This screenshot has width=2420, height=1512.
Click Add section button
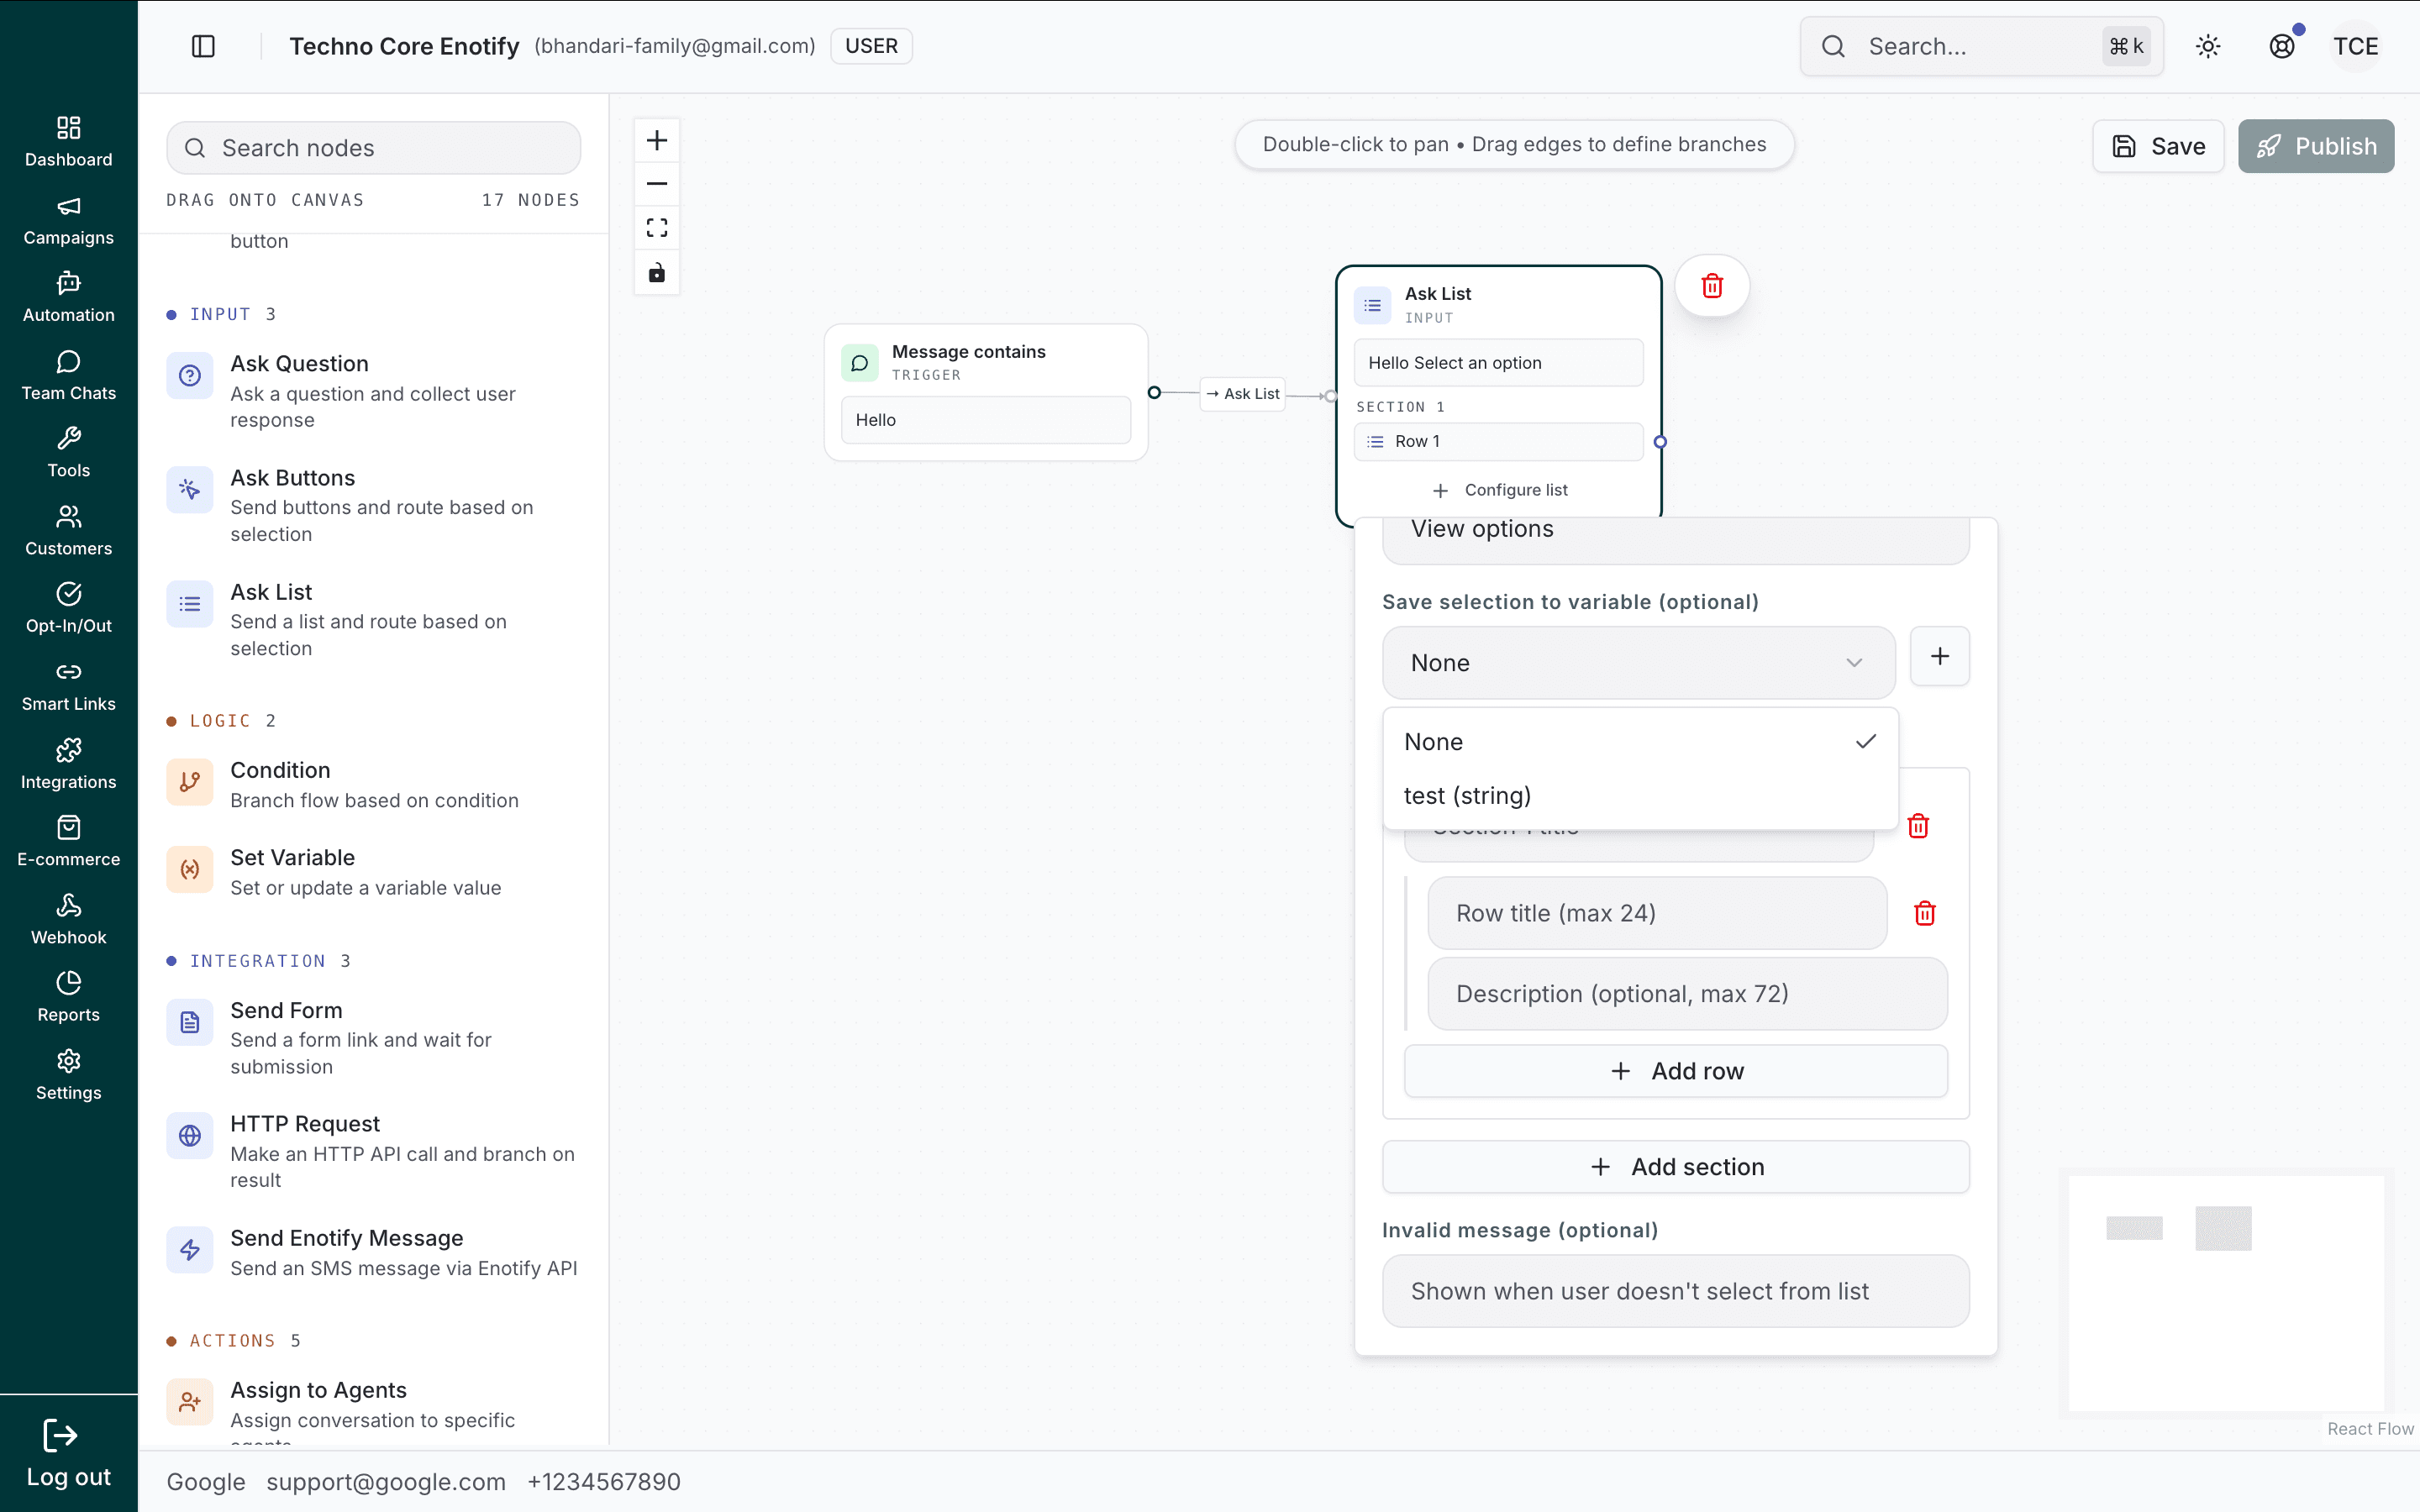coord(1676,1167)
